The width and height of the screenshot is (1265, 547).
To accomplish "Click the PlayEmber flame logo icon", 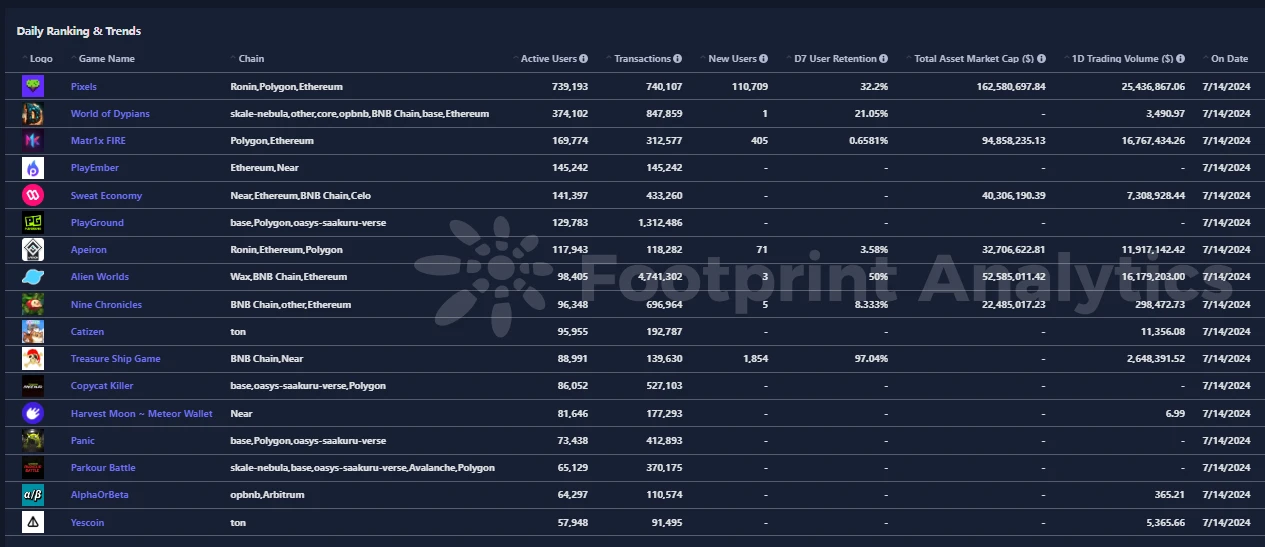I will click(33, 168).
